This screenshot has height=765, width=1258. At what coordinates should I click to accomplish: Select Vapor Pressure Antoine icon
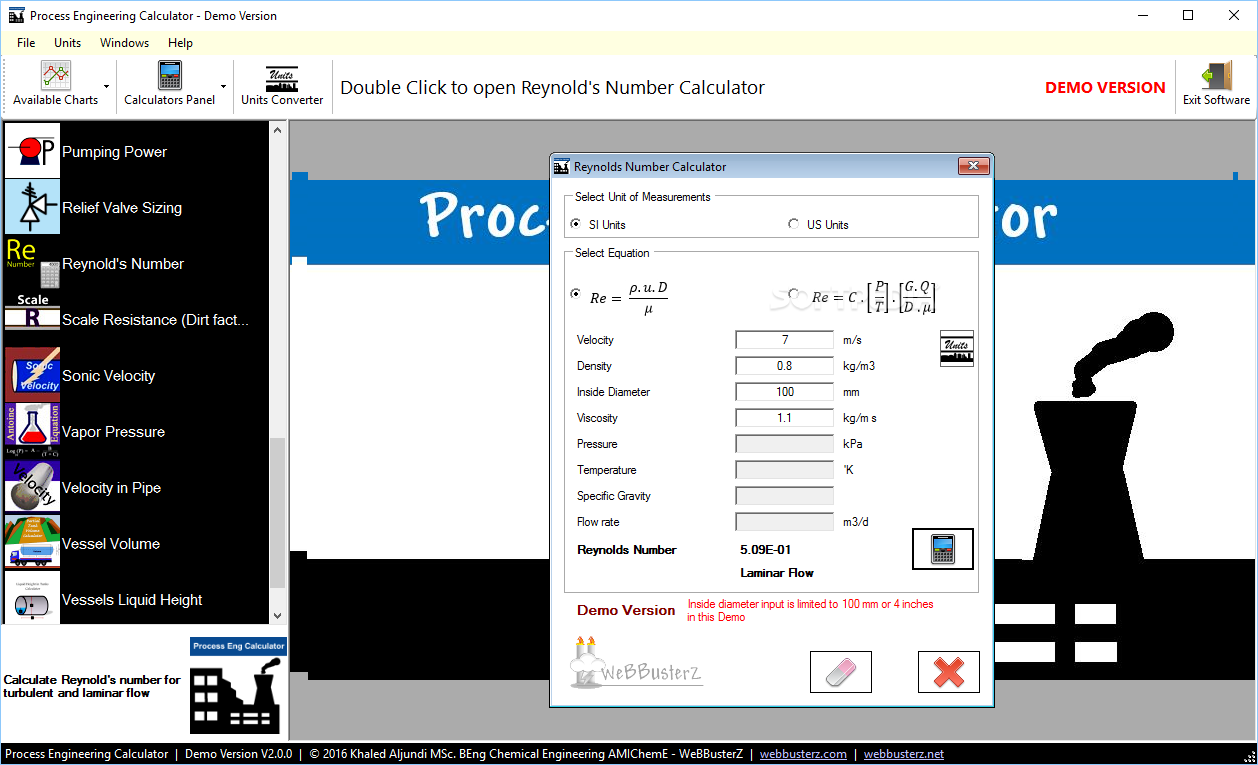pos(33,432)
